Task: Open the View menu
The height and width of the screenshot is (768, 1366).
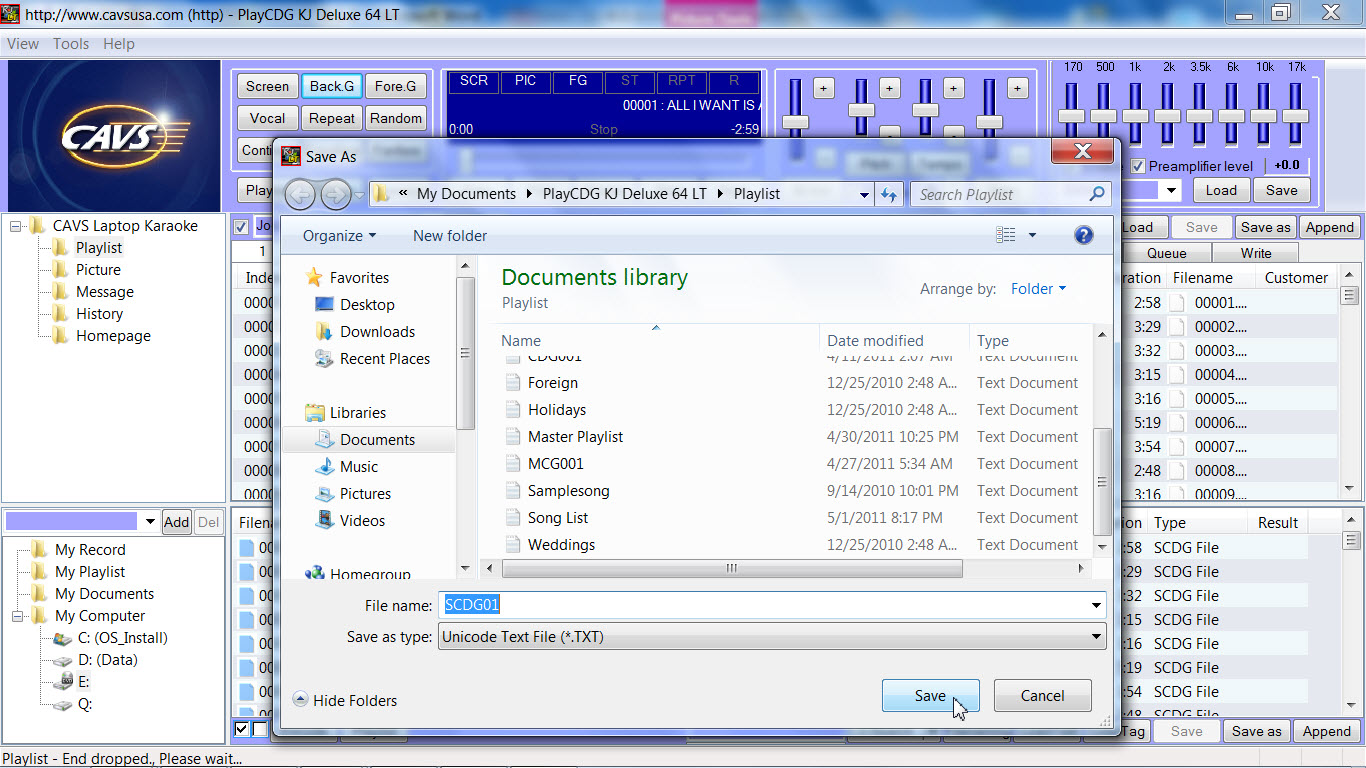Action: click(23, 44)
